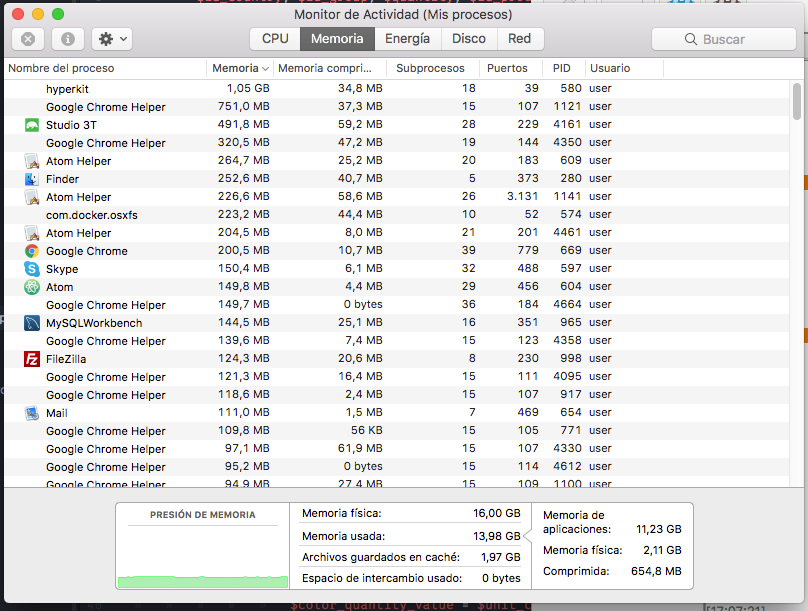
Task: Click the 1,05 GB memory value
Action: tap(248, 89)
